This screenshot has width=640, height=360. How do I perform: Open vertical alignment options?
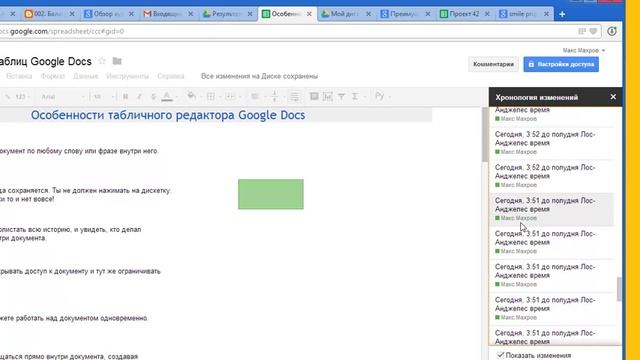click(274, 97)
